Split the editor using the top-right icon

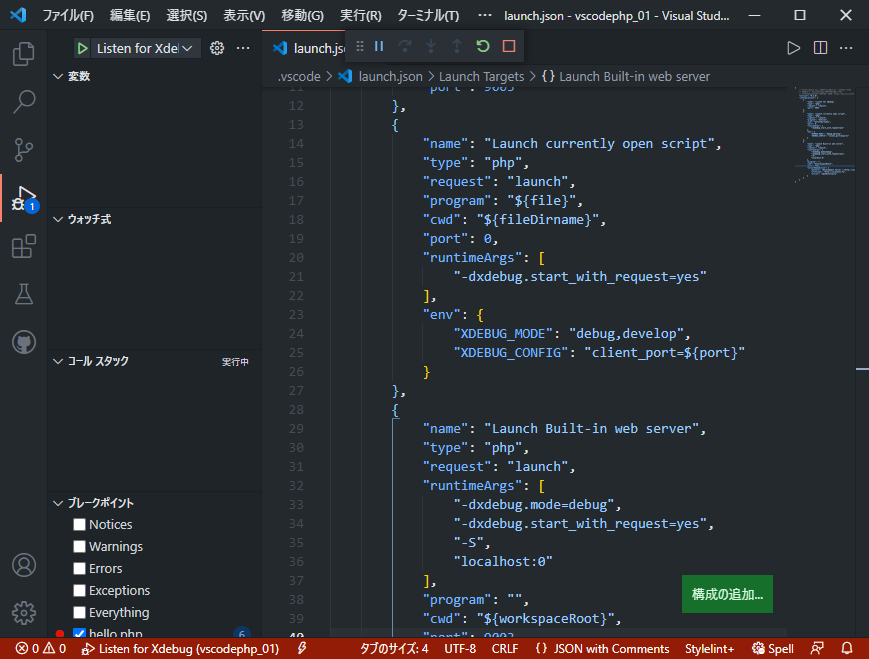coord(820,46)
